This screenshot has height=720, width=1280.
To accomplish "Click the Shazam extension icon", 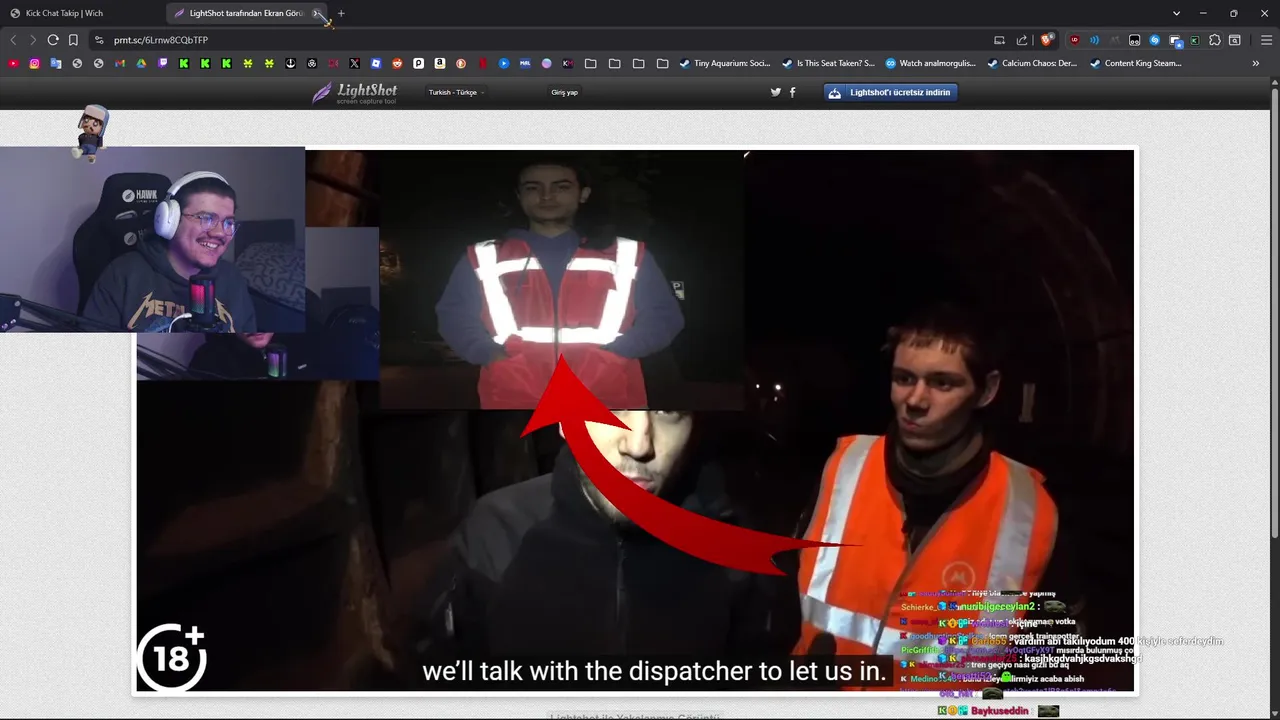I will click(1155, 40).
